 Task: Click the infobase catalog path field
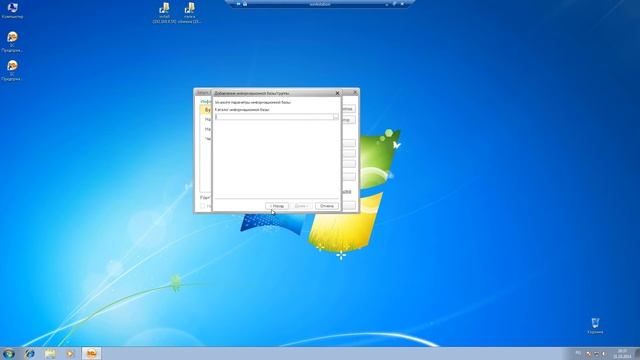[x=274, y=117]
